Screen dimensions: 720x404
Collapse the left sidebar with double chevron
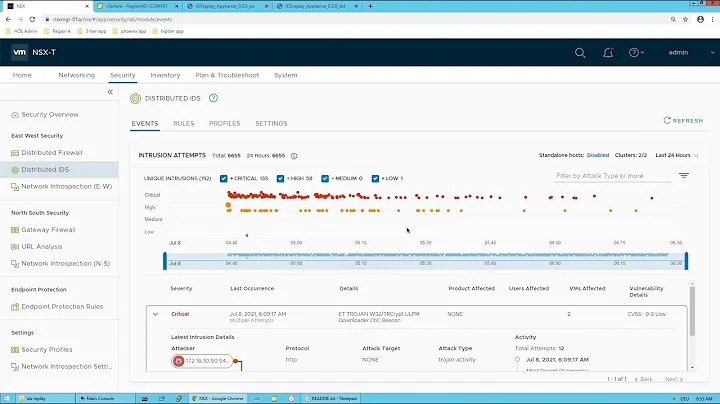[110, 92]
